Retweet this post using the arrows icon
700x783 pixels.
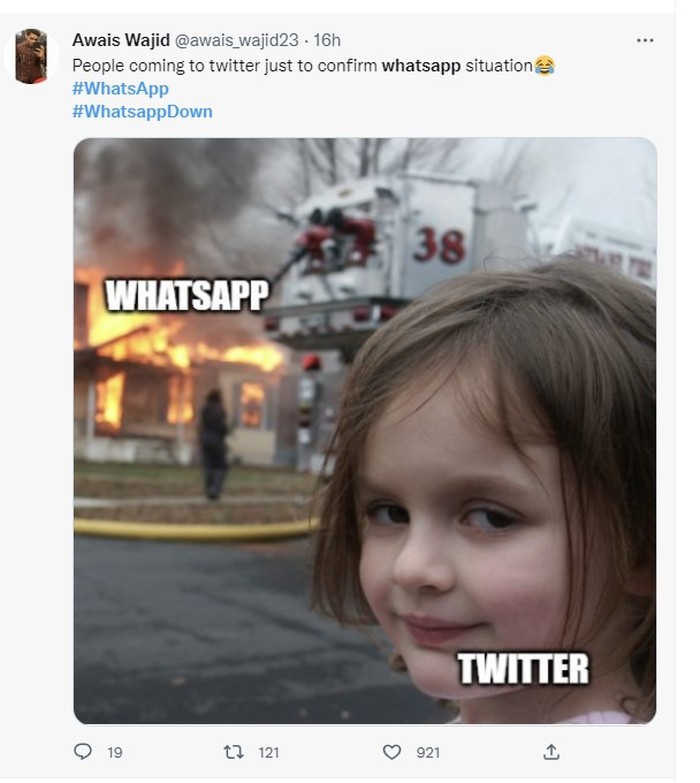click(233, 752)
